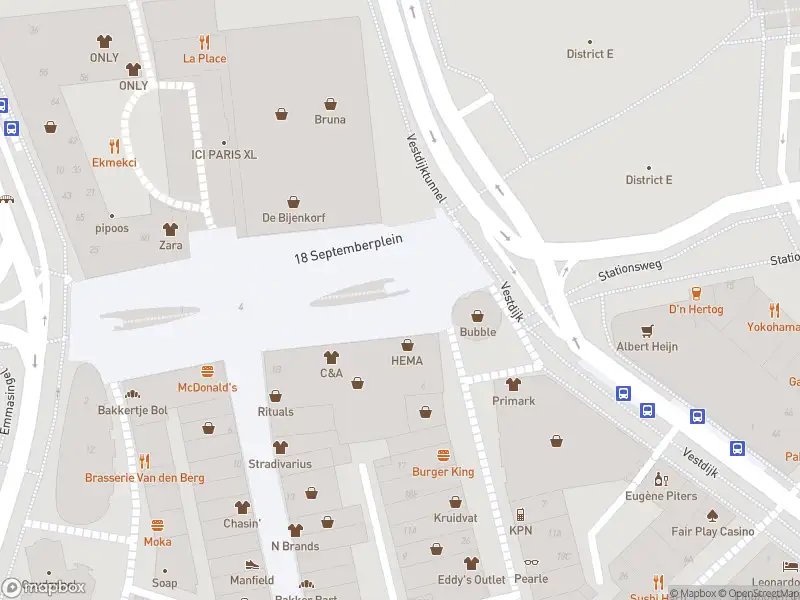Click the 18 Septemberplein square label
Viewport: 800px width, 600px height.
[348, 249]
